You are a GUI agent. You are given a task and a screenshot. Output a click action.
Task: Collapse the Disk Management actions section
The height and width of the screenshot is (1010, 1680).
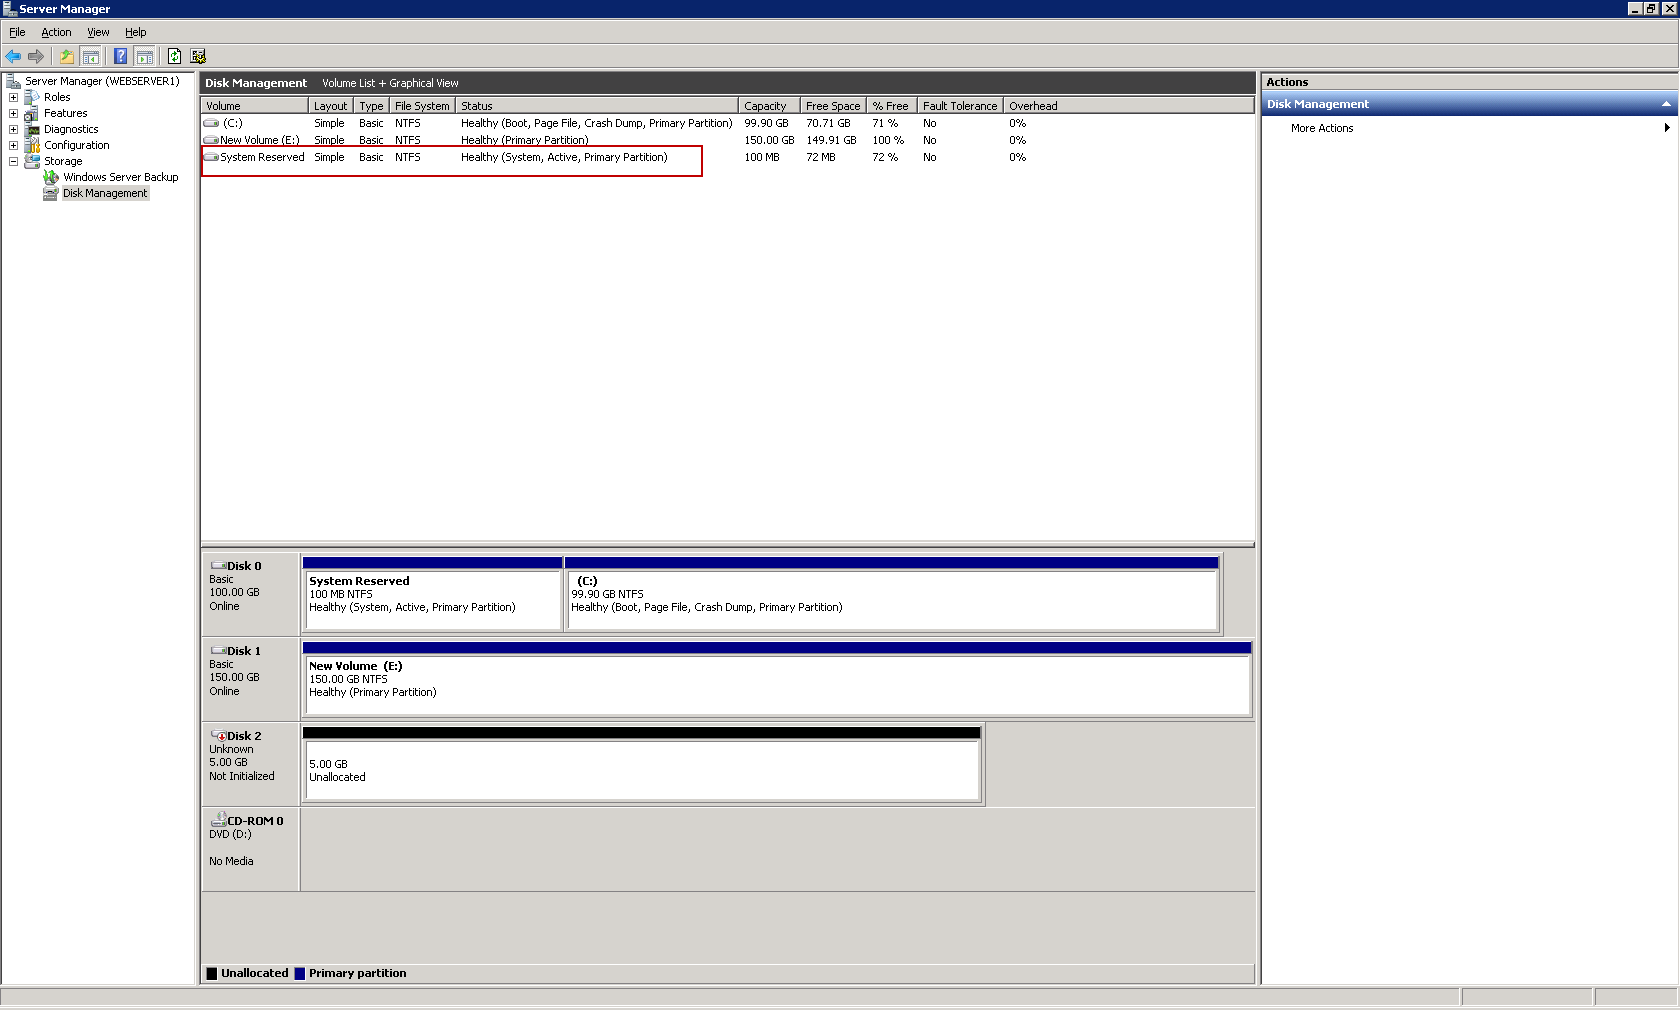1665,103
